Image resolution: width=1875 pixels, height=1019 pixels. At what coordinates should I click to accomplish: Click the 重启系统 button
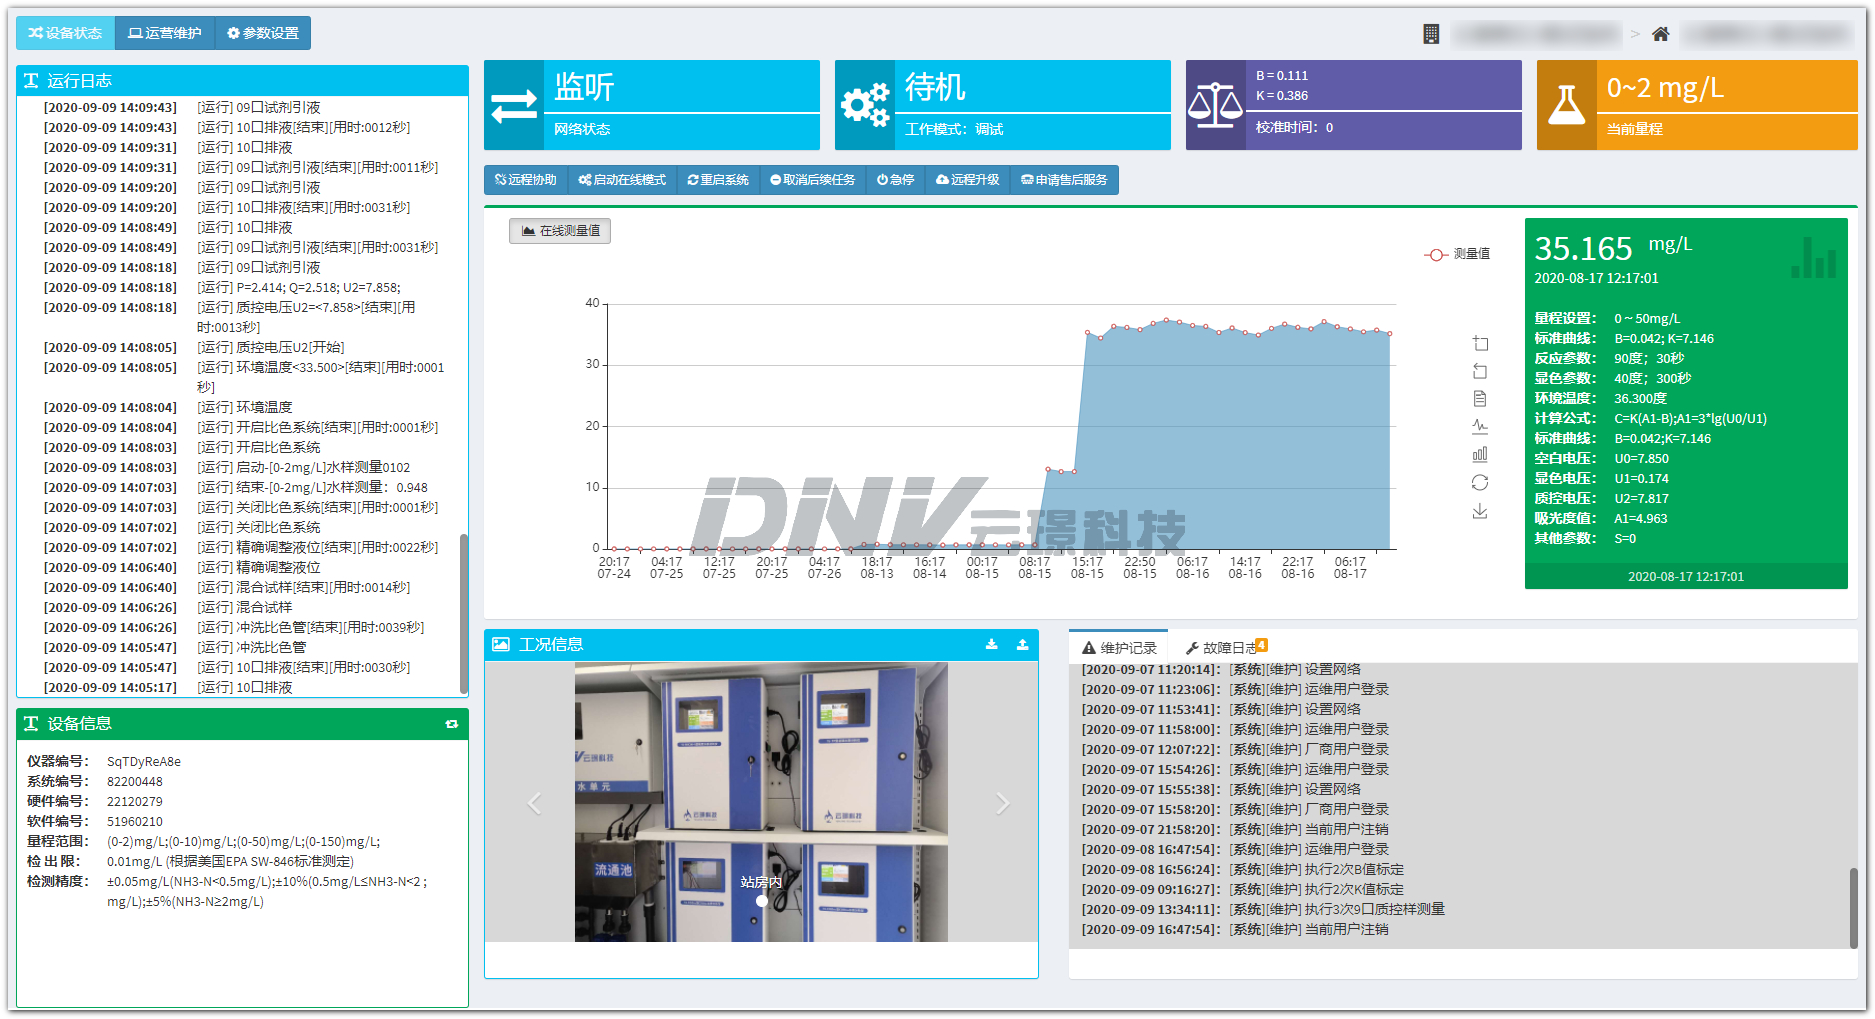click(718, 180)
